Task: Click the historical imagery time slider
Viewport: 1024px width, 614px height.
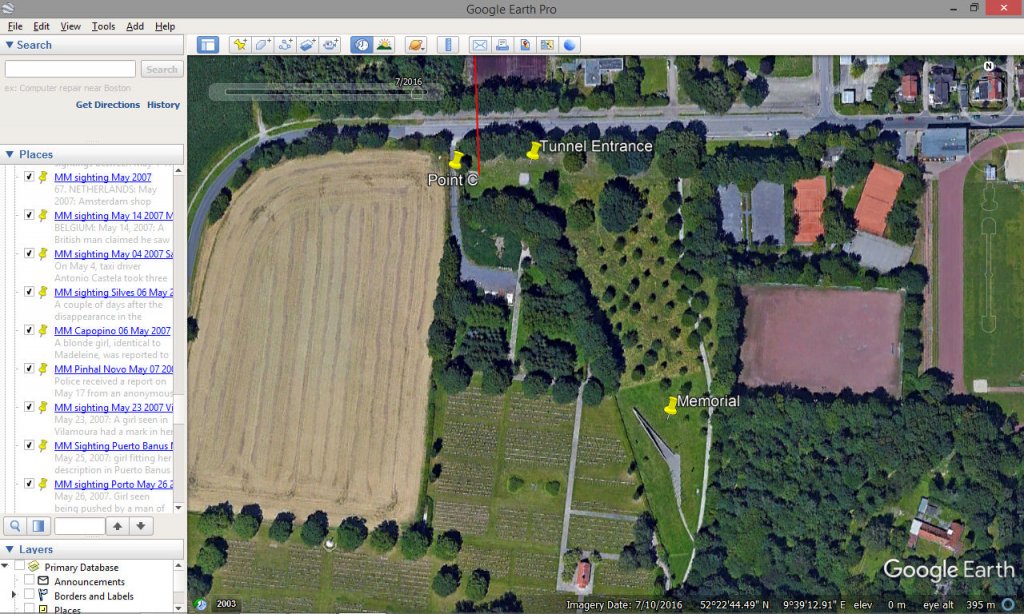Action: click(x=320, y=92)
